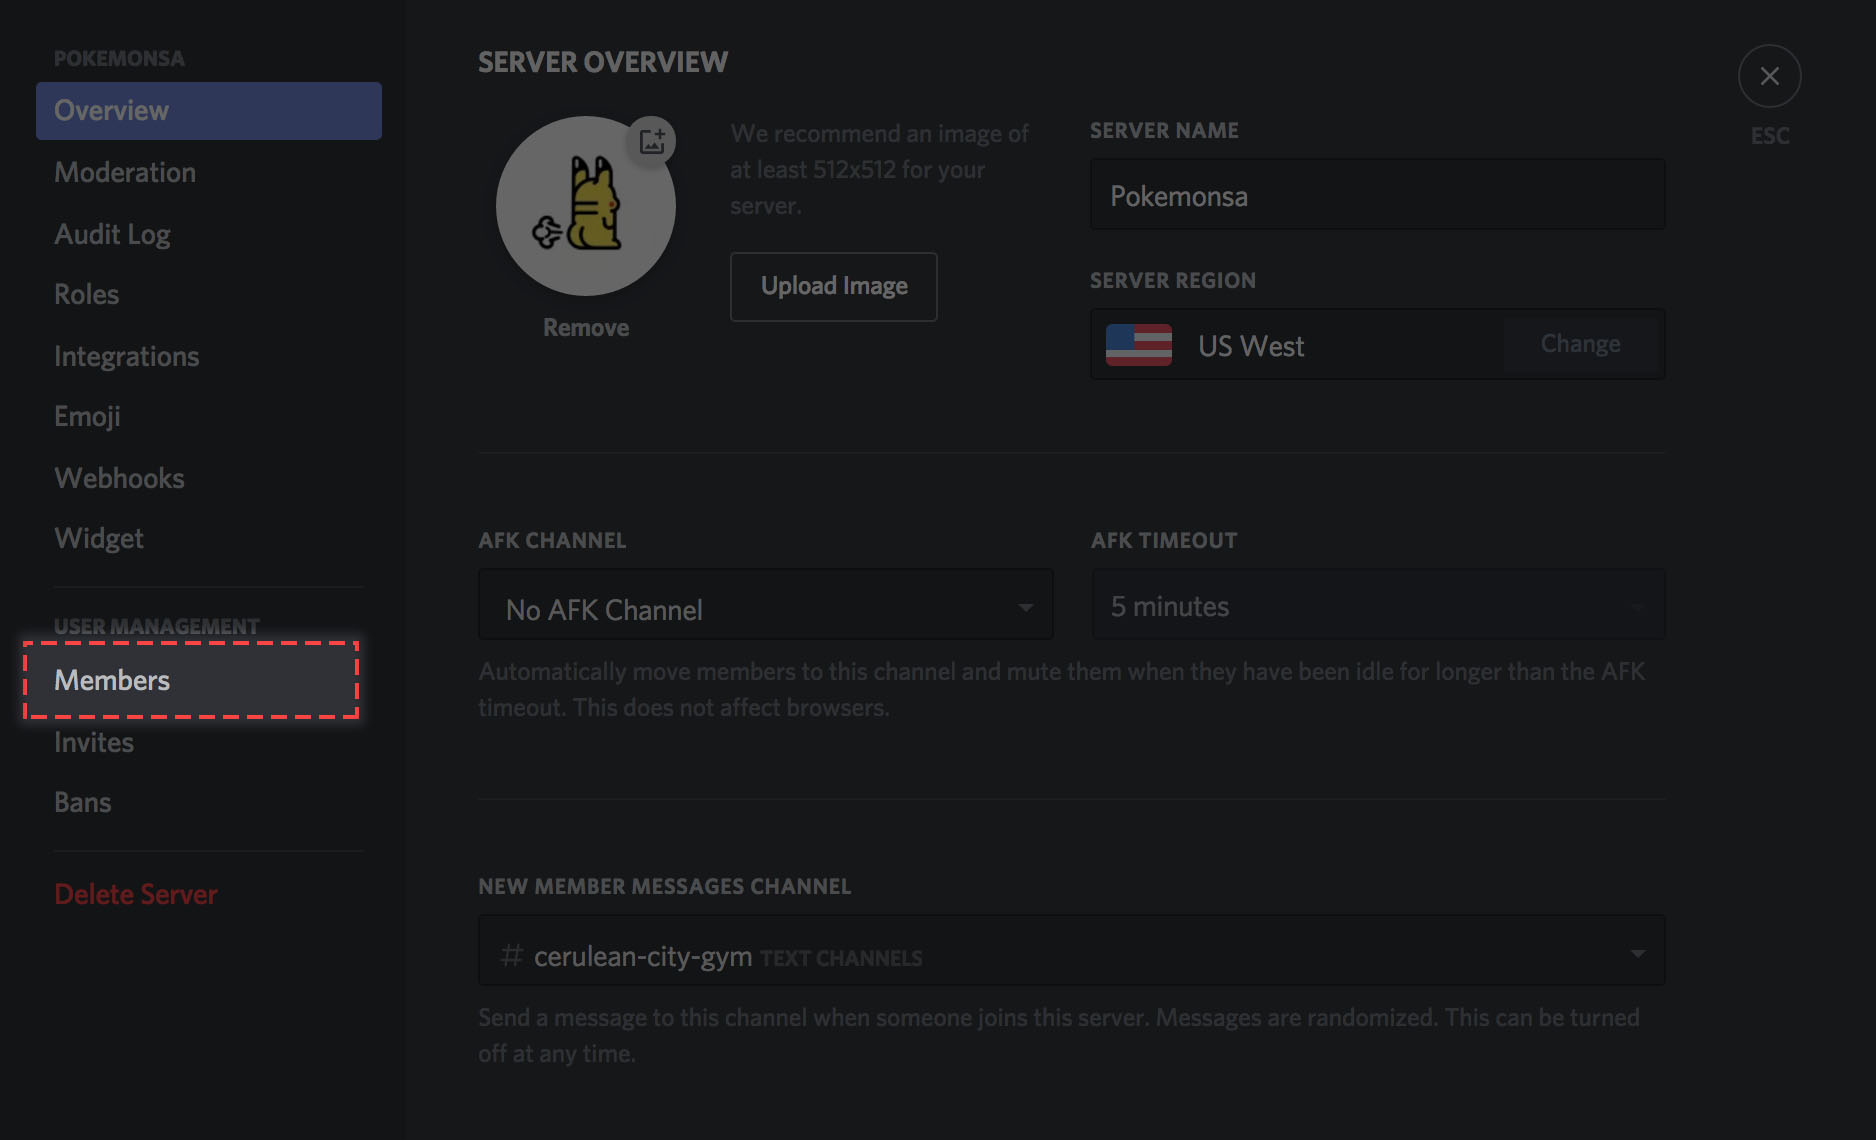Open the Bans section

(82, 801)
